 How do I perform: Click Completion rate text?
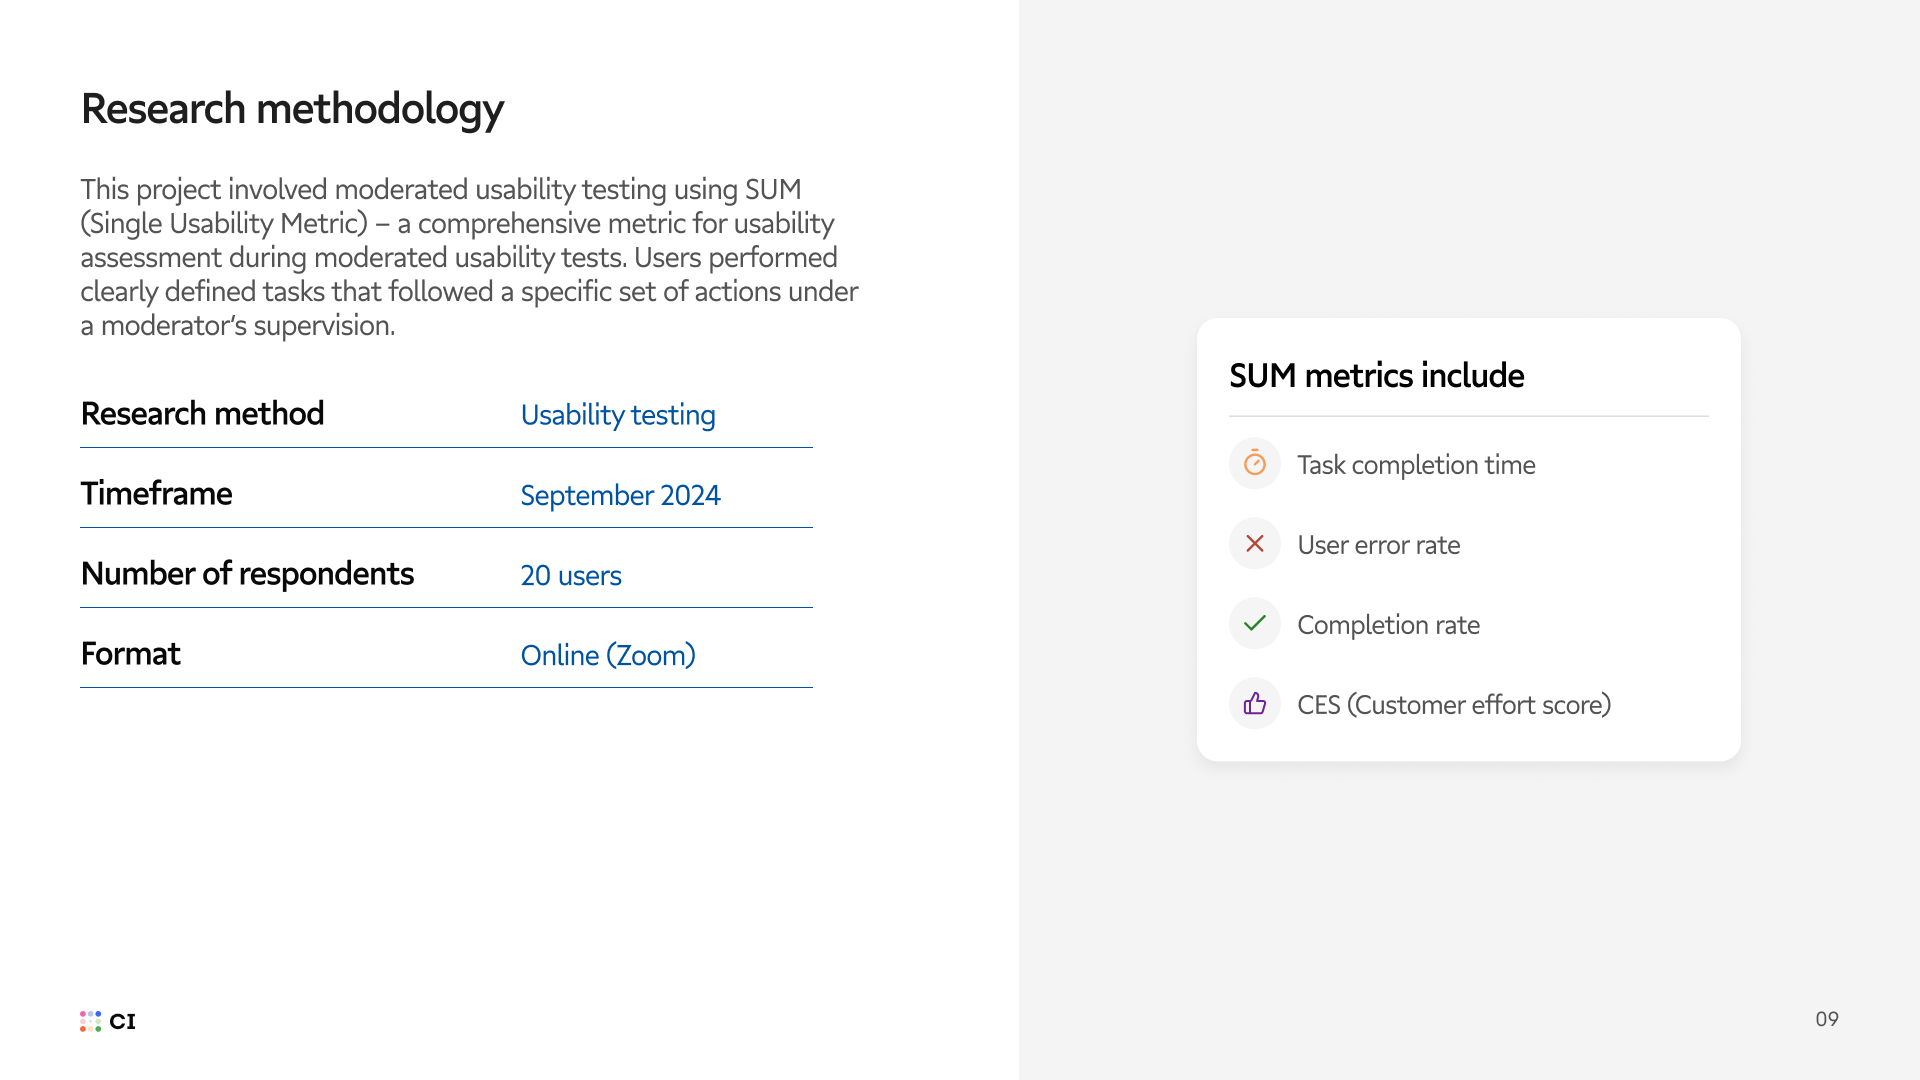(1388, 625)
